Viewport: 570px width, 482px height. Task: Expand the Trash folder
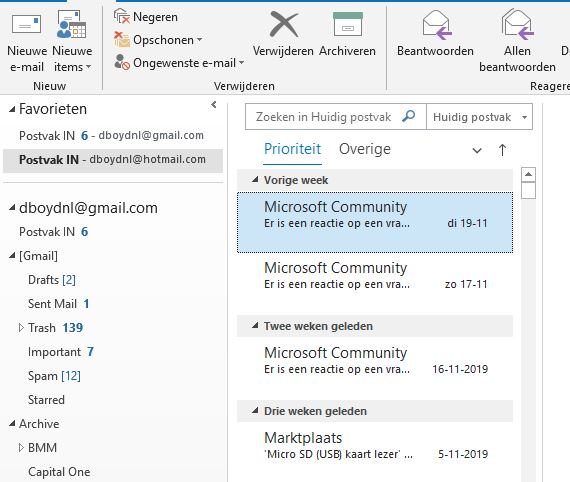point(21,328)
